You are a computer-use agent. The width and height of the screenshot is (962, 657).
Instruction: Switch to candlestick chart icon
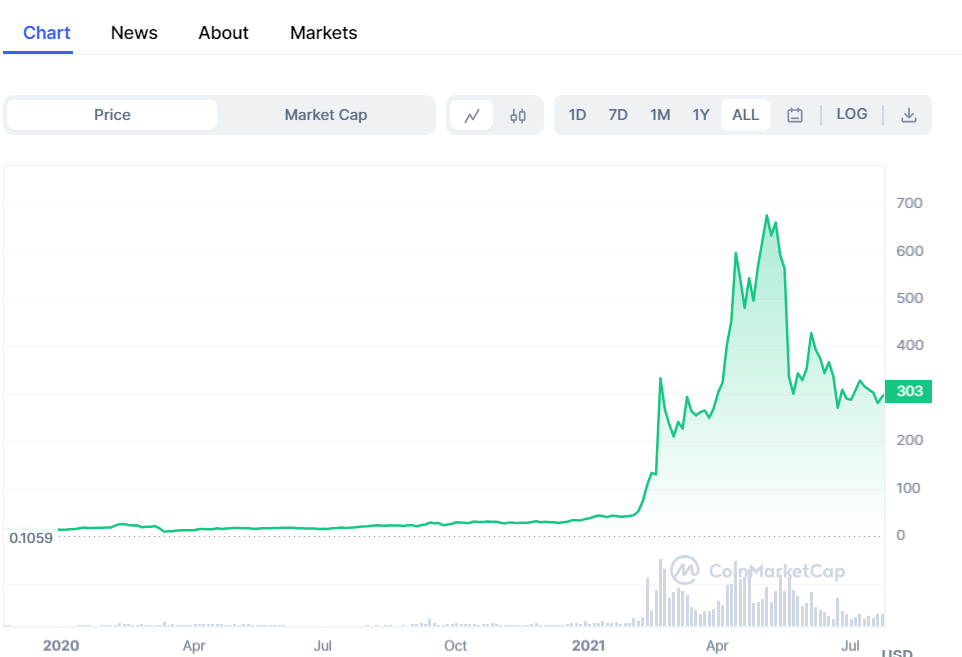pos(518,115)
